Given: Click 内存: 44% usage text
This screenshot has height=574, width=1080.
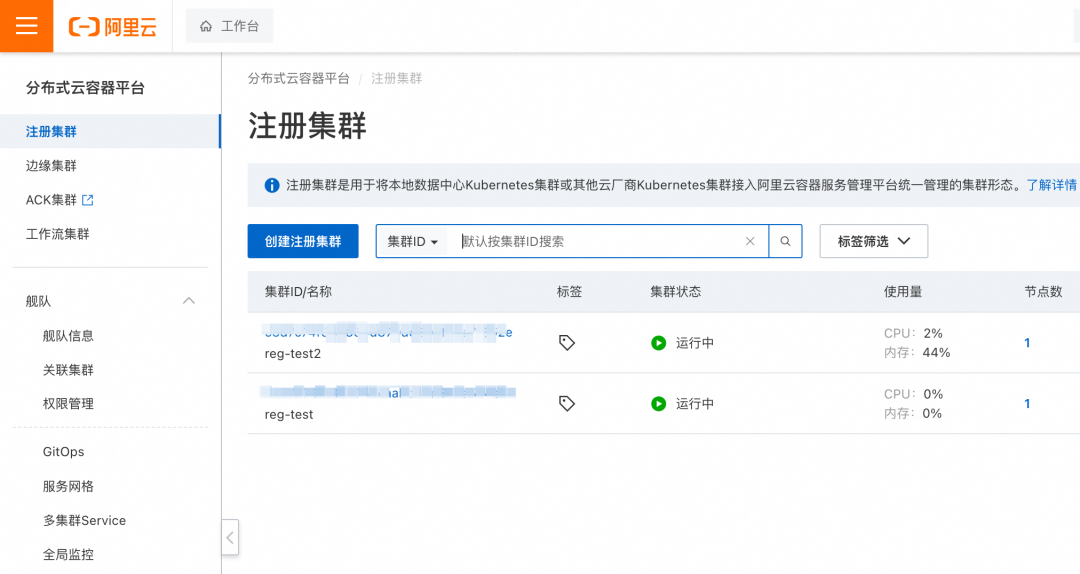Looking at the screenshot, I should [x=917, y=353].
